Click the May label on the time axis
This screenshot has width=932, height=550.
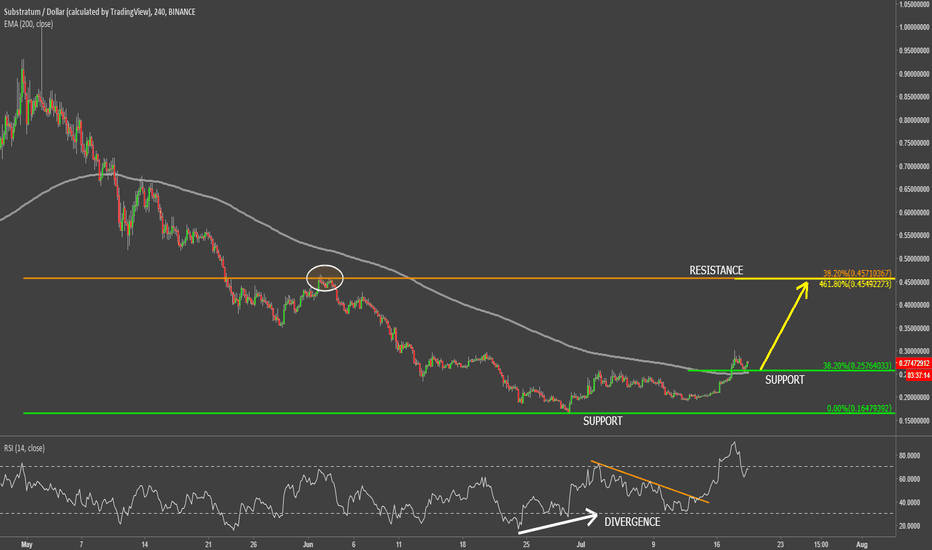click(x=26, y=544)
